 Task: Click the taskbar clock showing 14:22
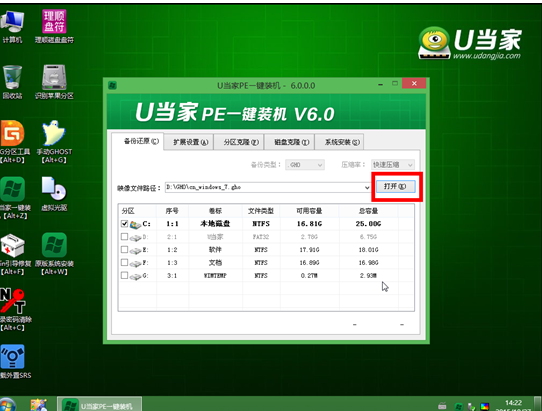[x=513, y=403]
